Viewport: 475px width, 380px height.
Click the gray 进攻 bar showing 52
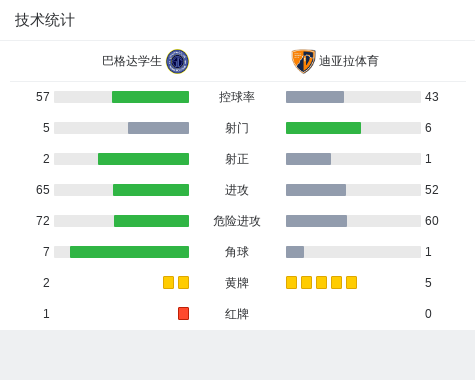click(316, 190)
